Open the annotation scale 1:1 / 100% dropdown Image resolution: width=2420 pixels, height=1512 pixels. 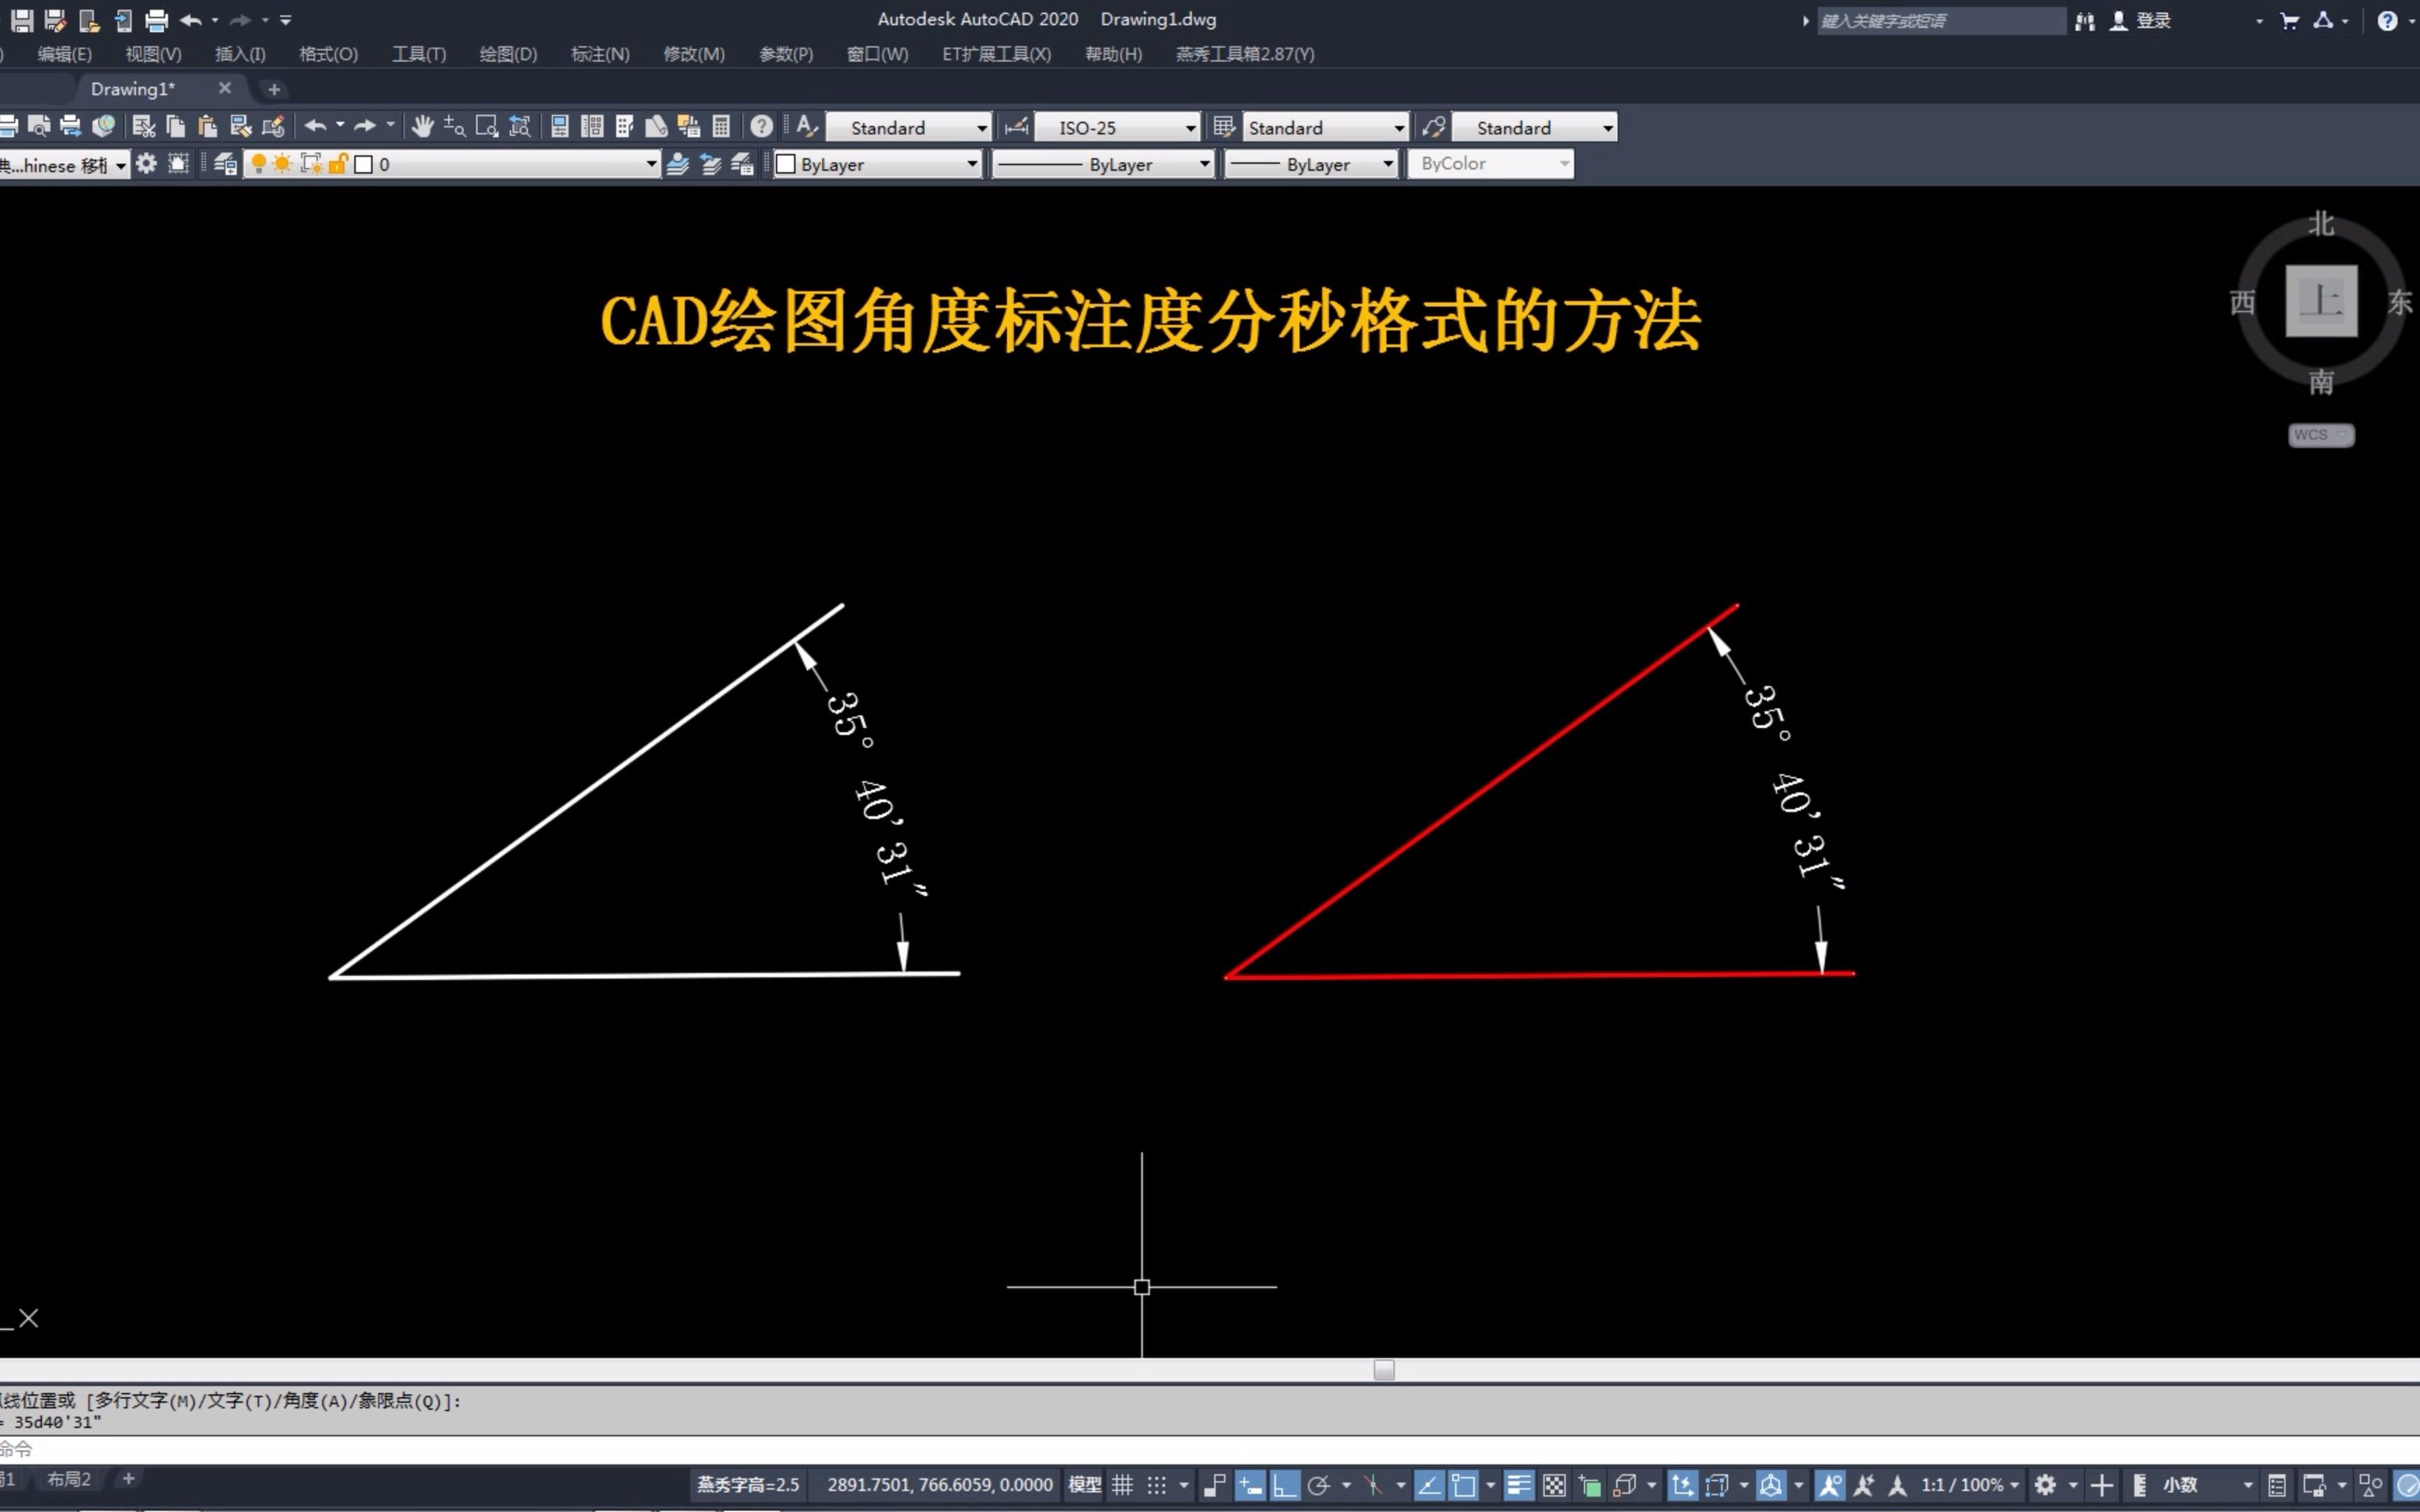click(1970, 1485)
